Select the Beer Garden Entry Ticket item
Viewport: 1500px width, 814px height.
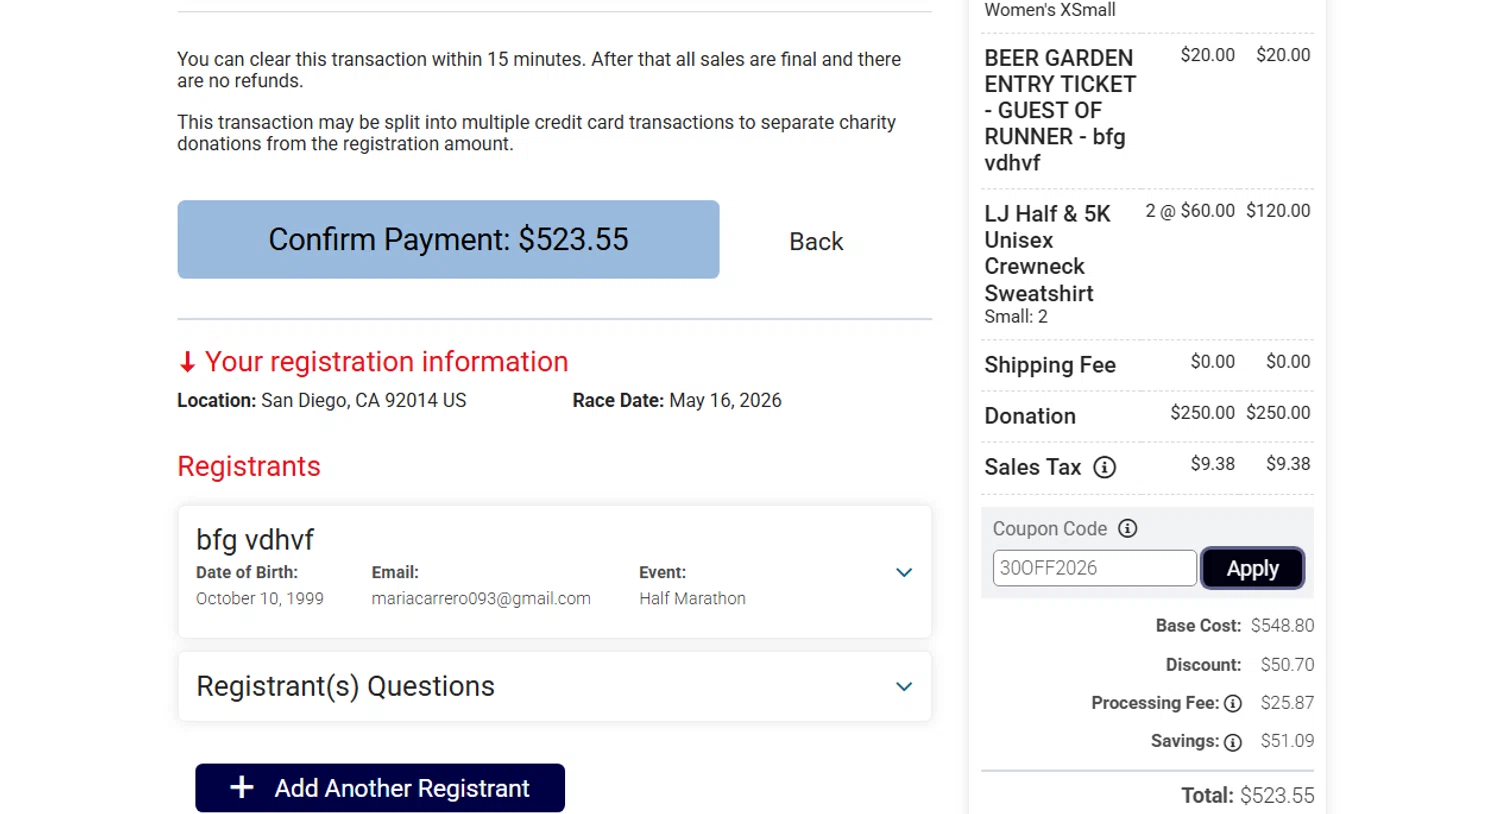pyautogui.click(x=1059, y=110)
